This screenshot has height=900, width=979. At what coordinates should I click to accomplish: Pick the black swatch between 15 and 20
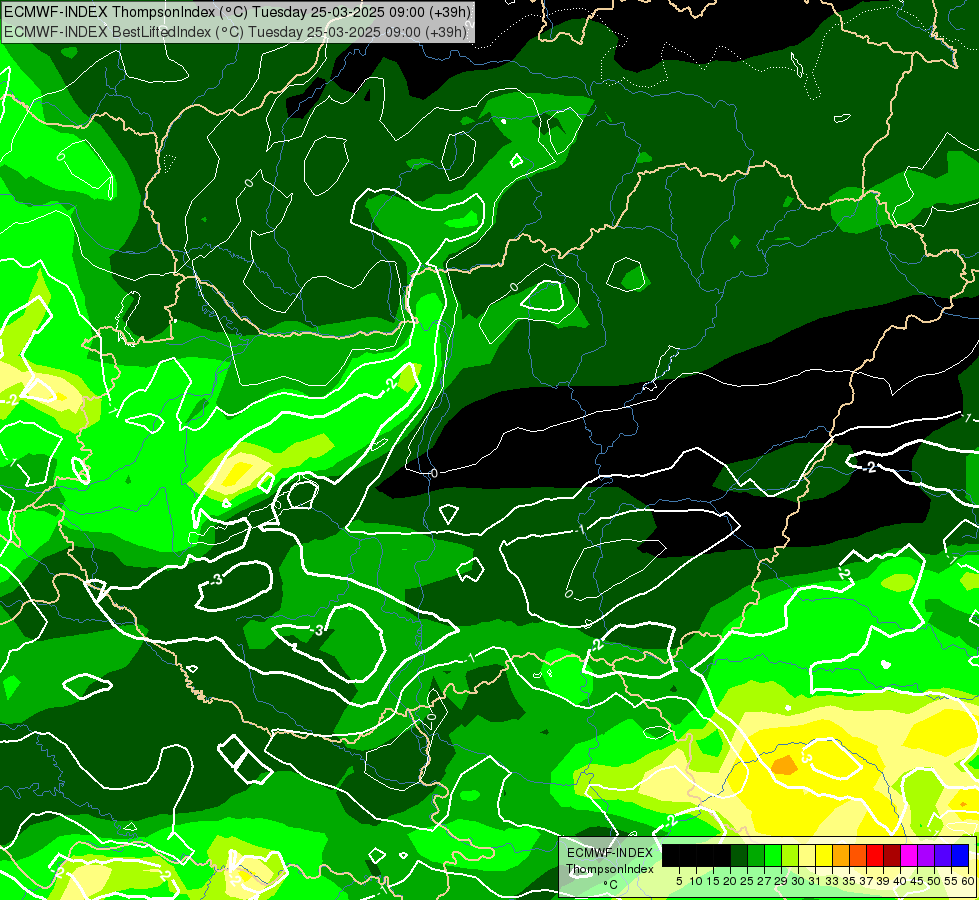point(722,855)
